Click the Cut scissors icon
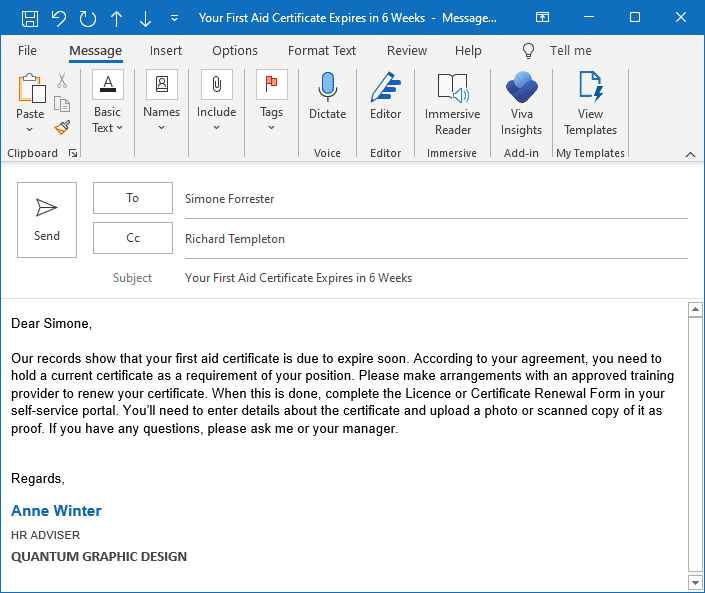Viewport: 705px width, 593px height. (x=62, y=82)
